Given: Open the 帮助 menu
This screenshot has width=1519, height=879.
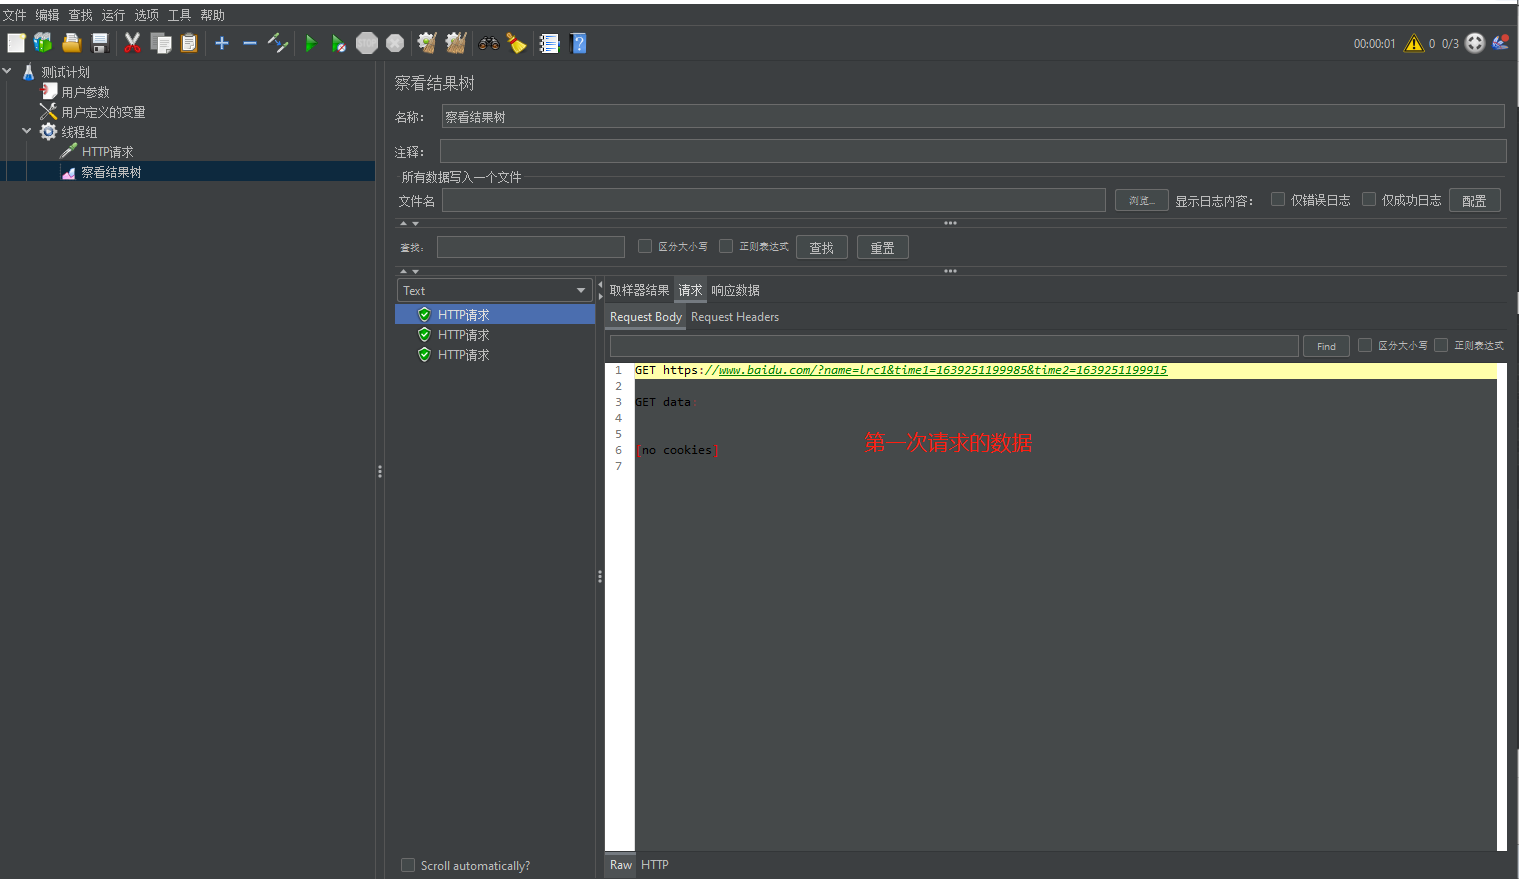Looking at the screenshot, I should pyautogui.click(x=213, y=15).
